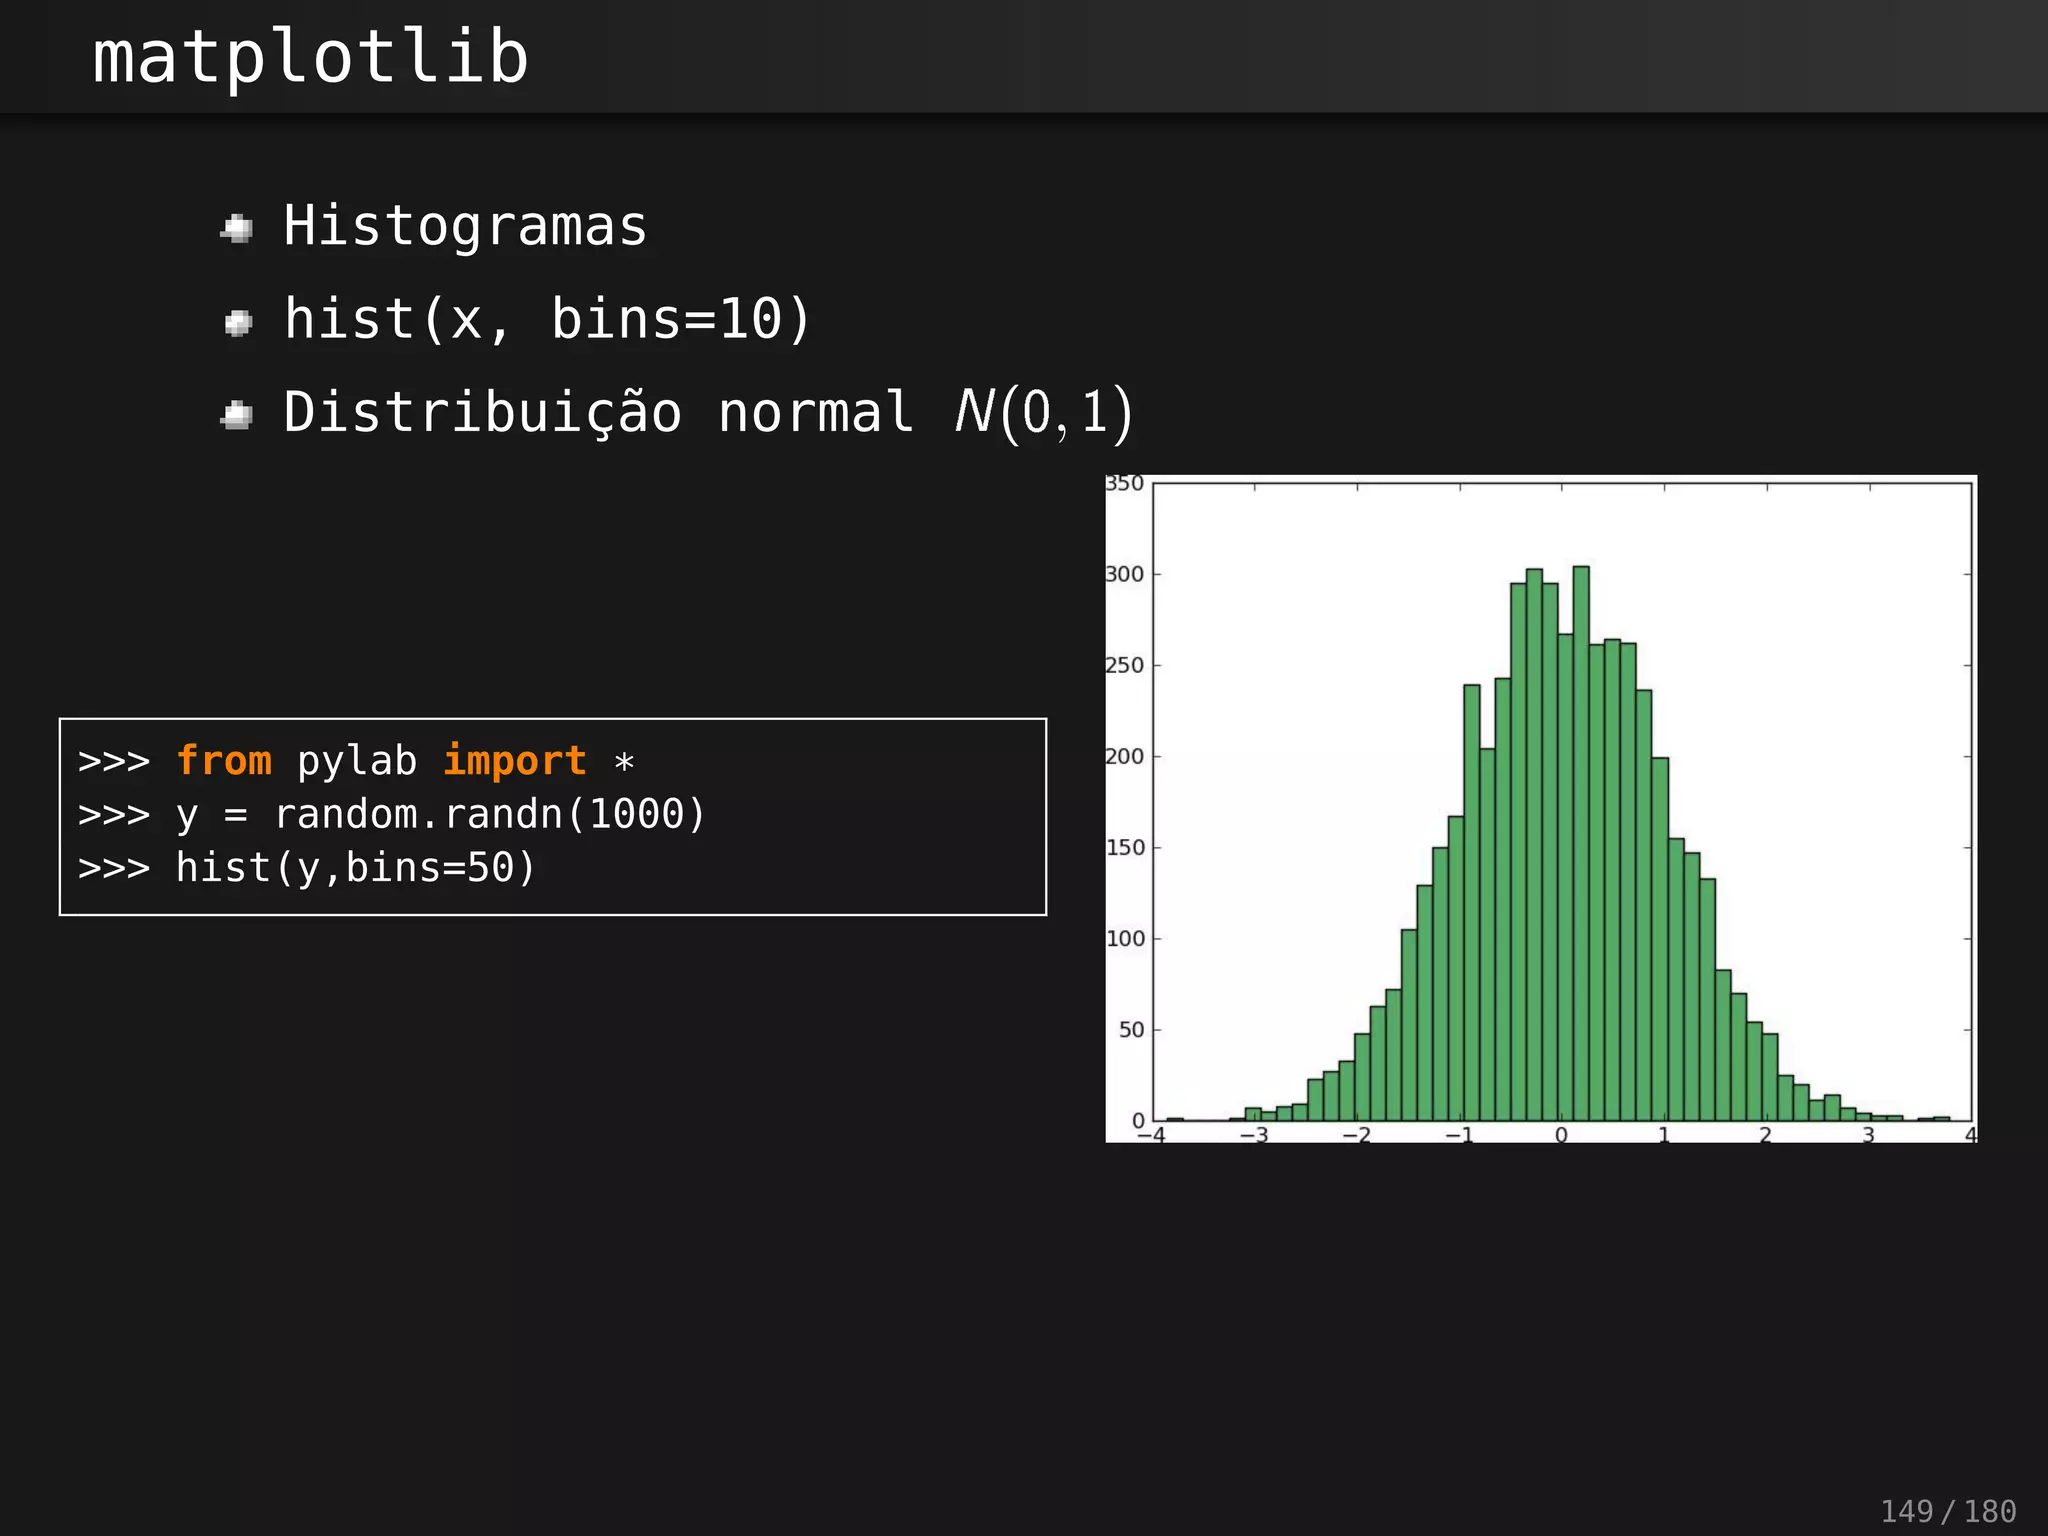
Task: Click the tallest histogram bar near zero
Action: tap(1581, 843)
